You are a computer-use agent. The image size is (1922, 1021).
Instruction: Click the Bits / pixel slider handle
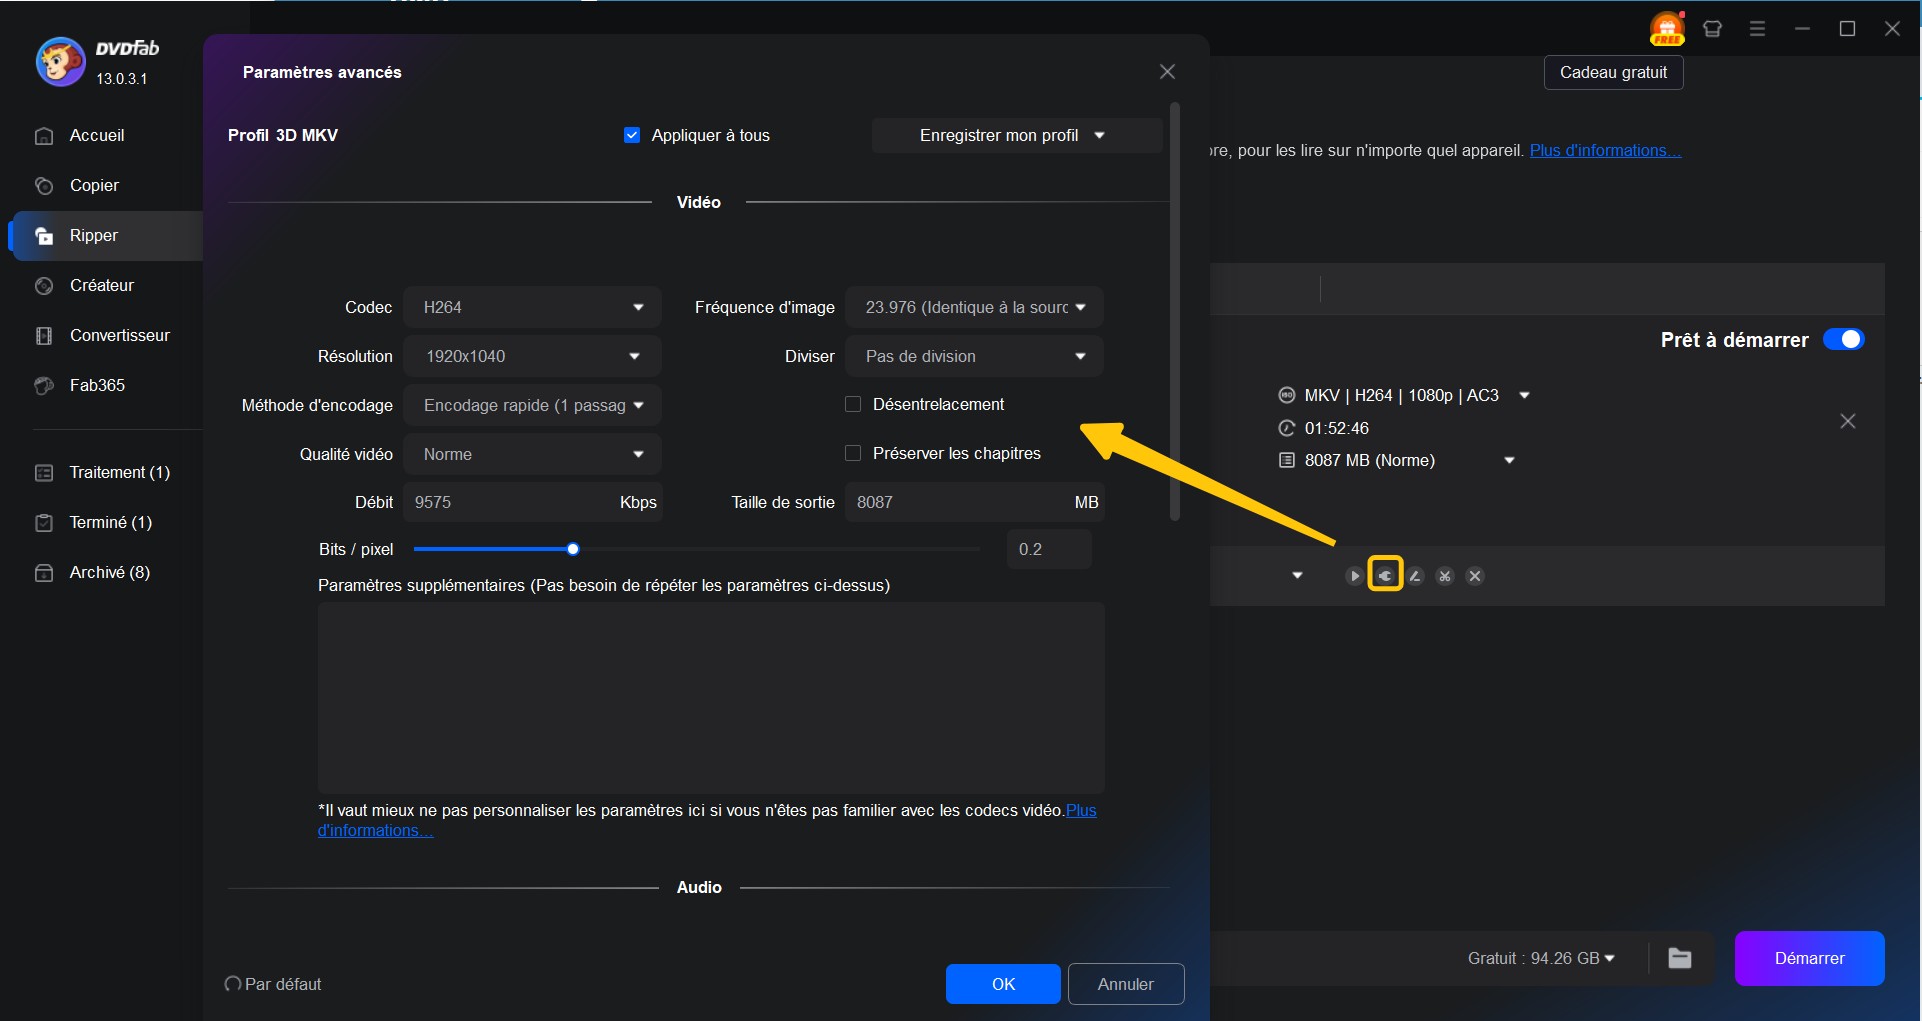point(573,549)
